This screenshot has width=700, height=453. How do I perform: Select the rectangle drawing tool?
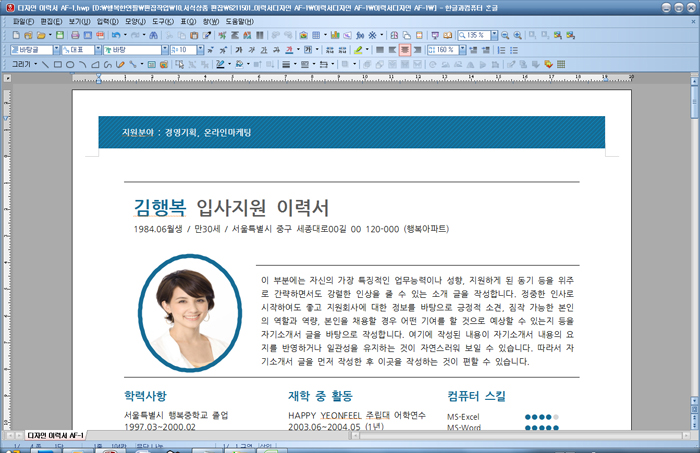[x=58, y=65]
